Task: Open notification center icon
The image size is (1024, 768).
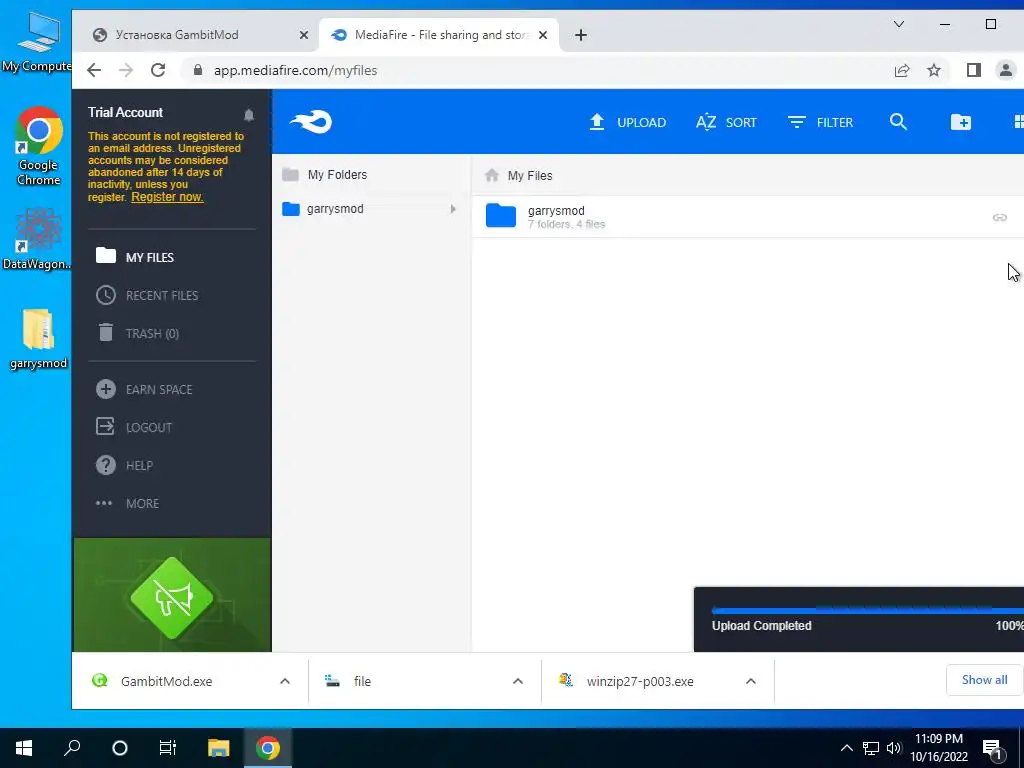Action: [992, 748]
